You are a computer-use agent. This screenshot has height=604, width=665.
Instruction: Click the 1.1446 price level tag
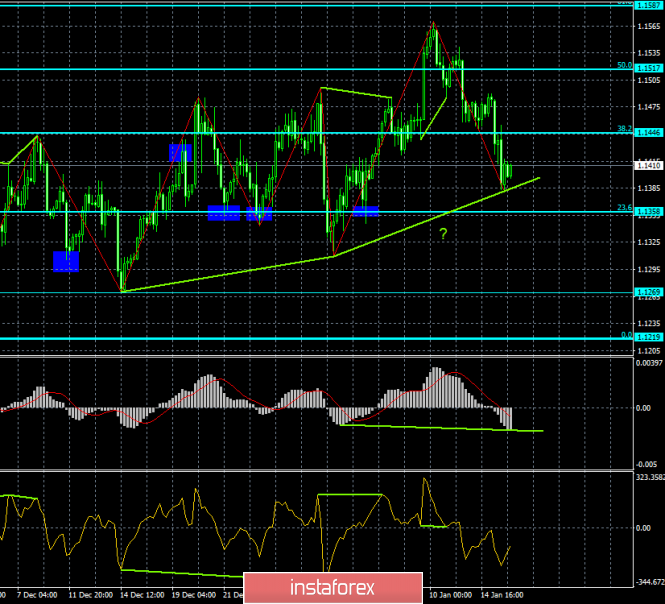pyautogui.click(x=649, y=133)
